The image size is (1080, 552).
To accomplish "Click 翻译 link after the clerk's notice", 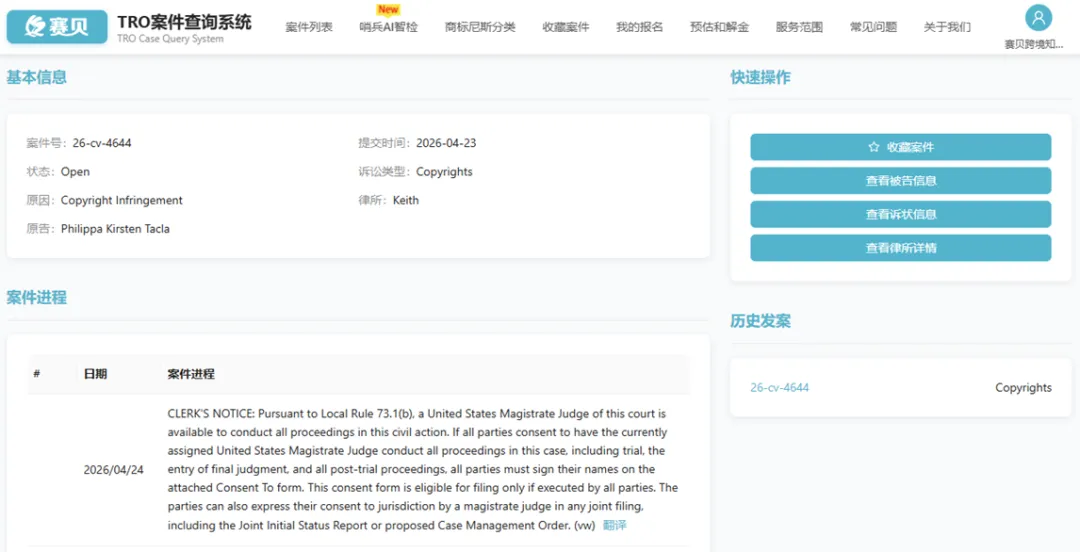I will point(615,525).
